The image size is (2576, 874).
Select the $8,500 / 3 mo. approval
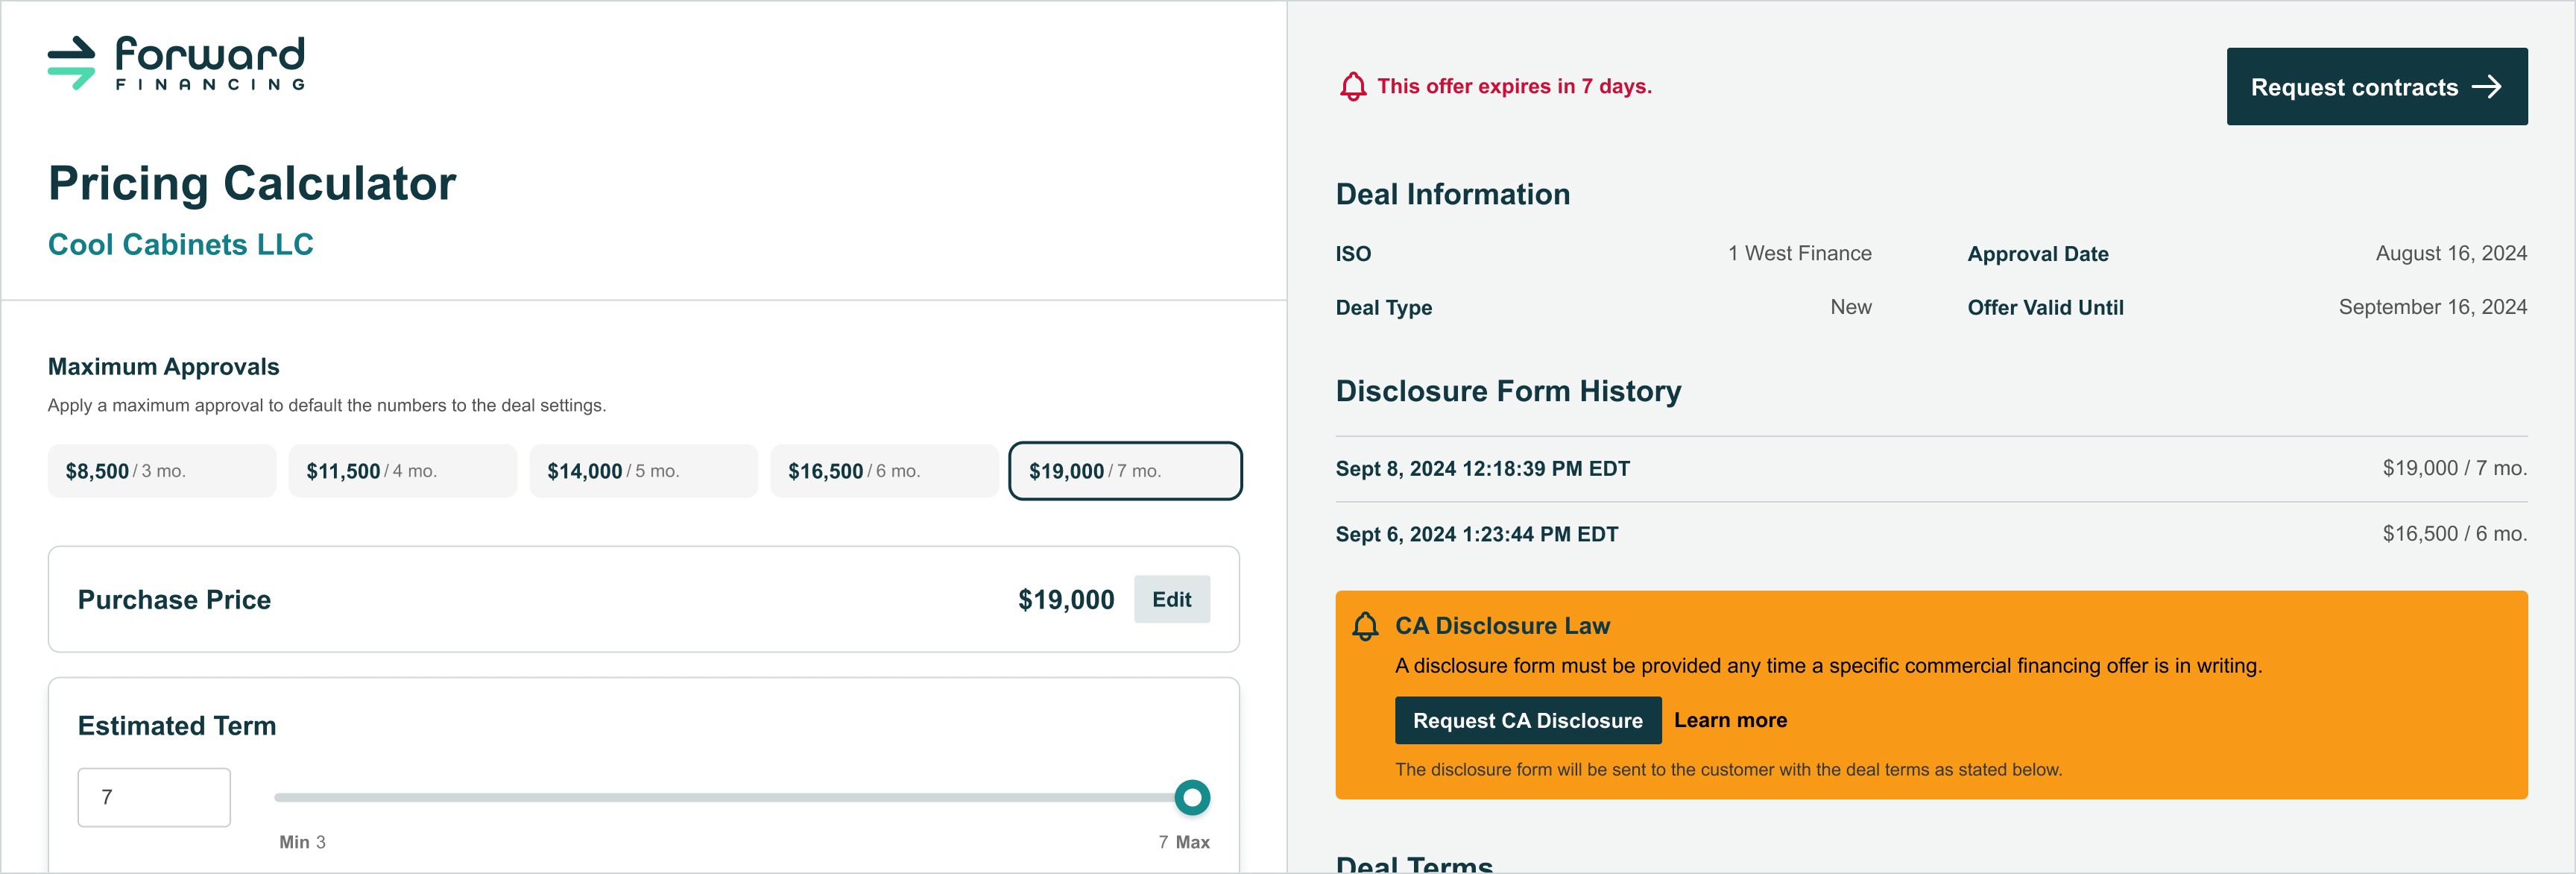(162, 471)
